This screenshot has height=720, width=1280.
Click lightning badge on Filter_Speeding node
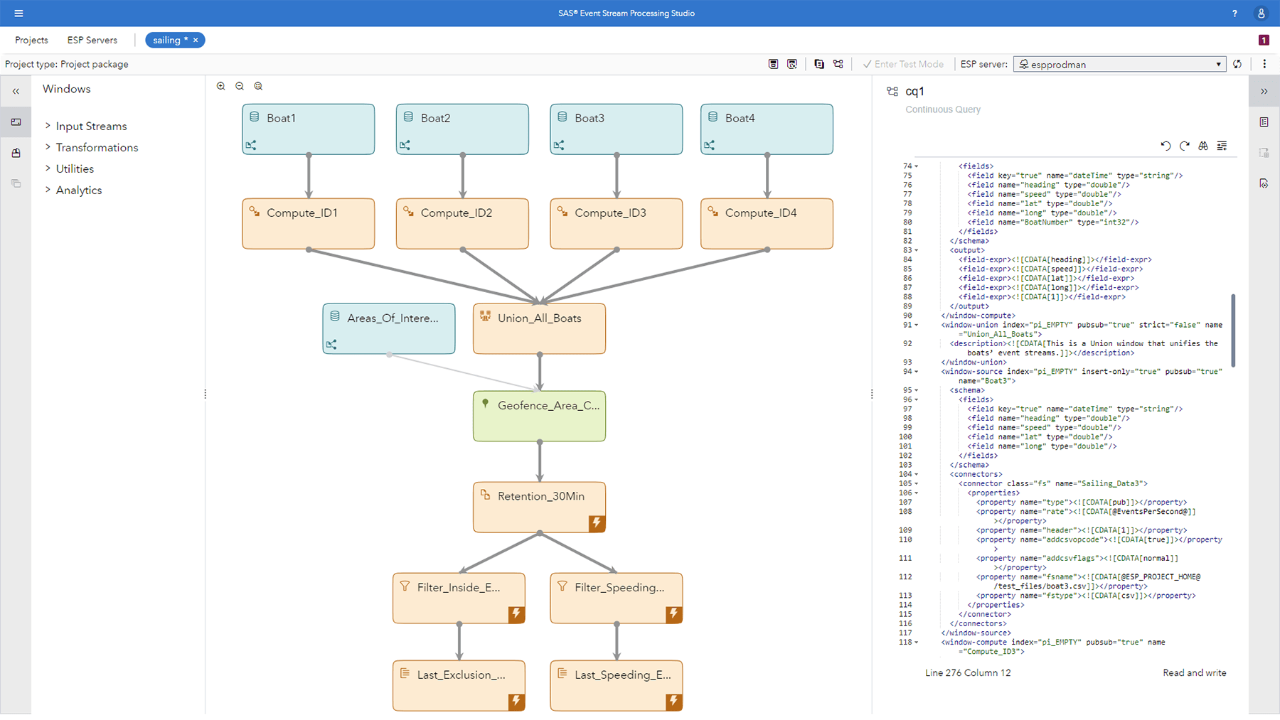click(x=674, y=614)
